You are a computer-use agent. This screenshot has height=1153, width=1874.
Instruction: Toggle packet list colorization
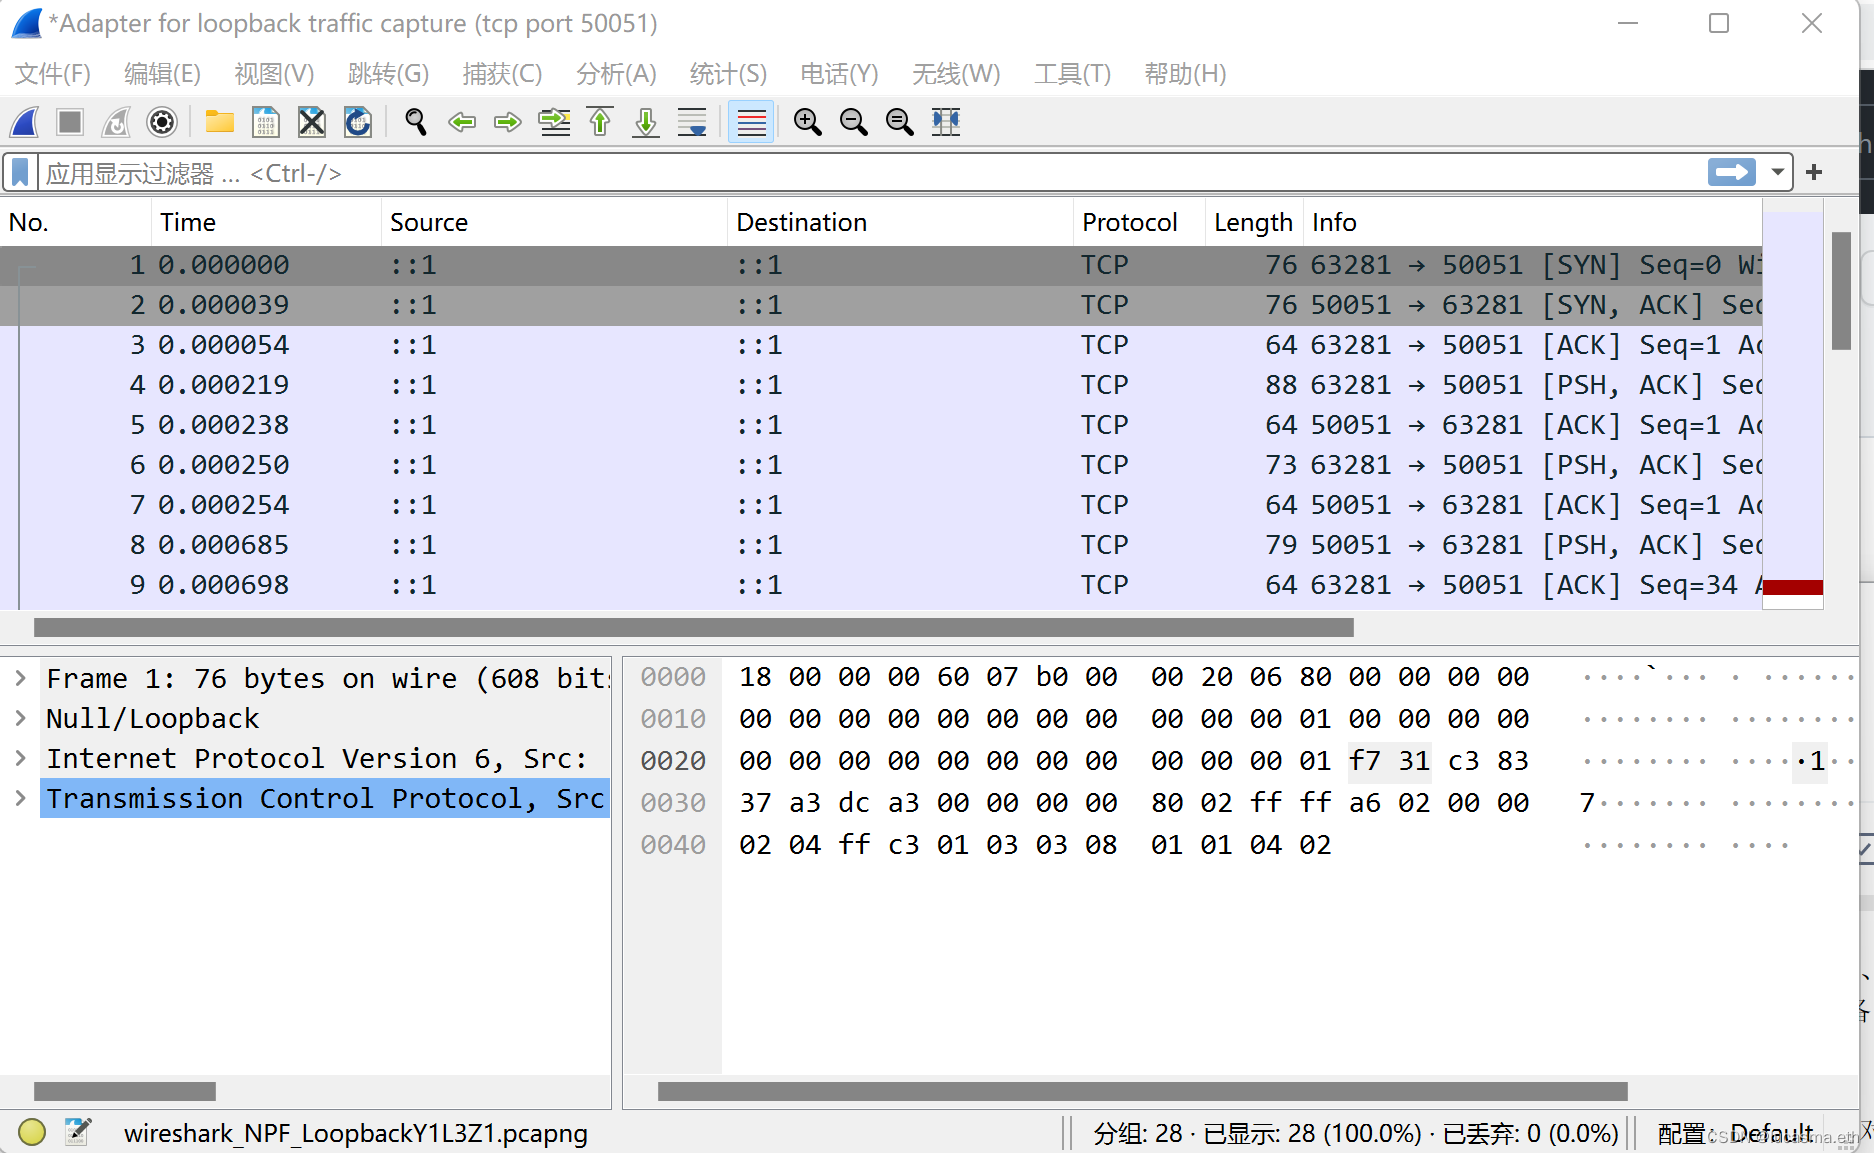tap(751, 122)
